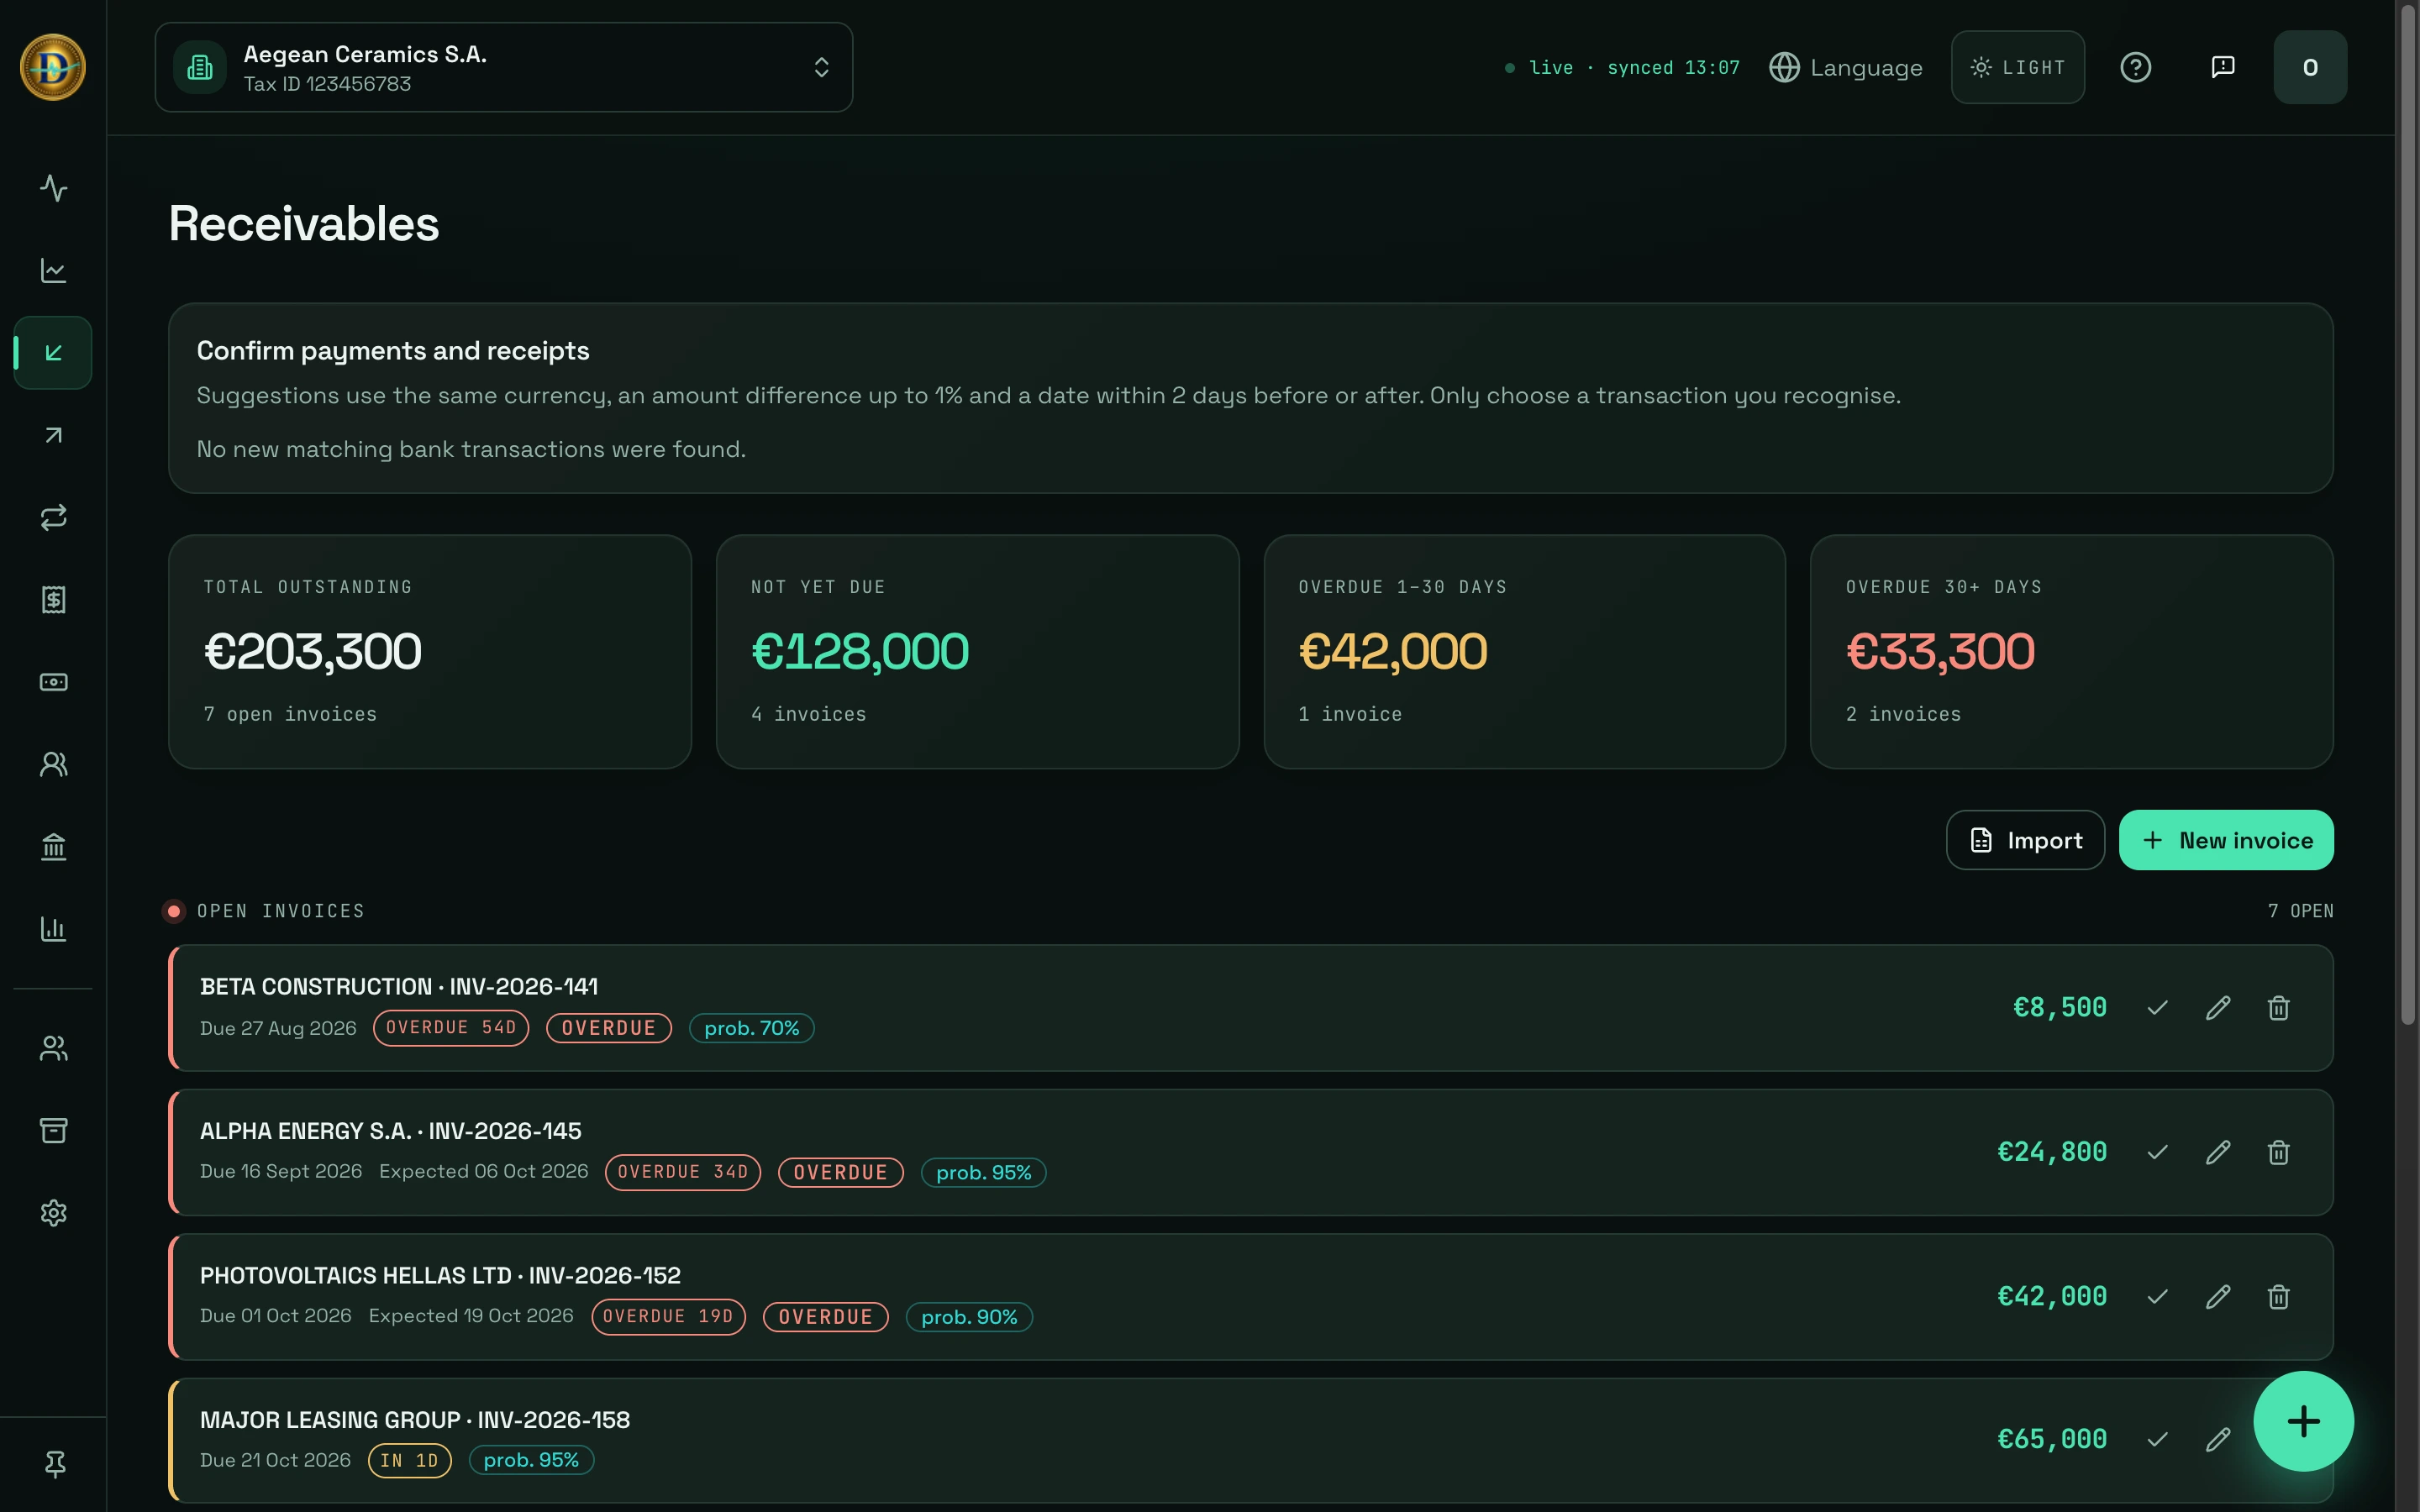
Task: Click the Overdue 30+ Days card
Action: pos(2071,651)
